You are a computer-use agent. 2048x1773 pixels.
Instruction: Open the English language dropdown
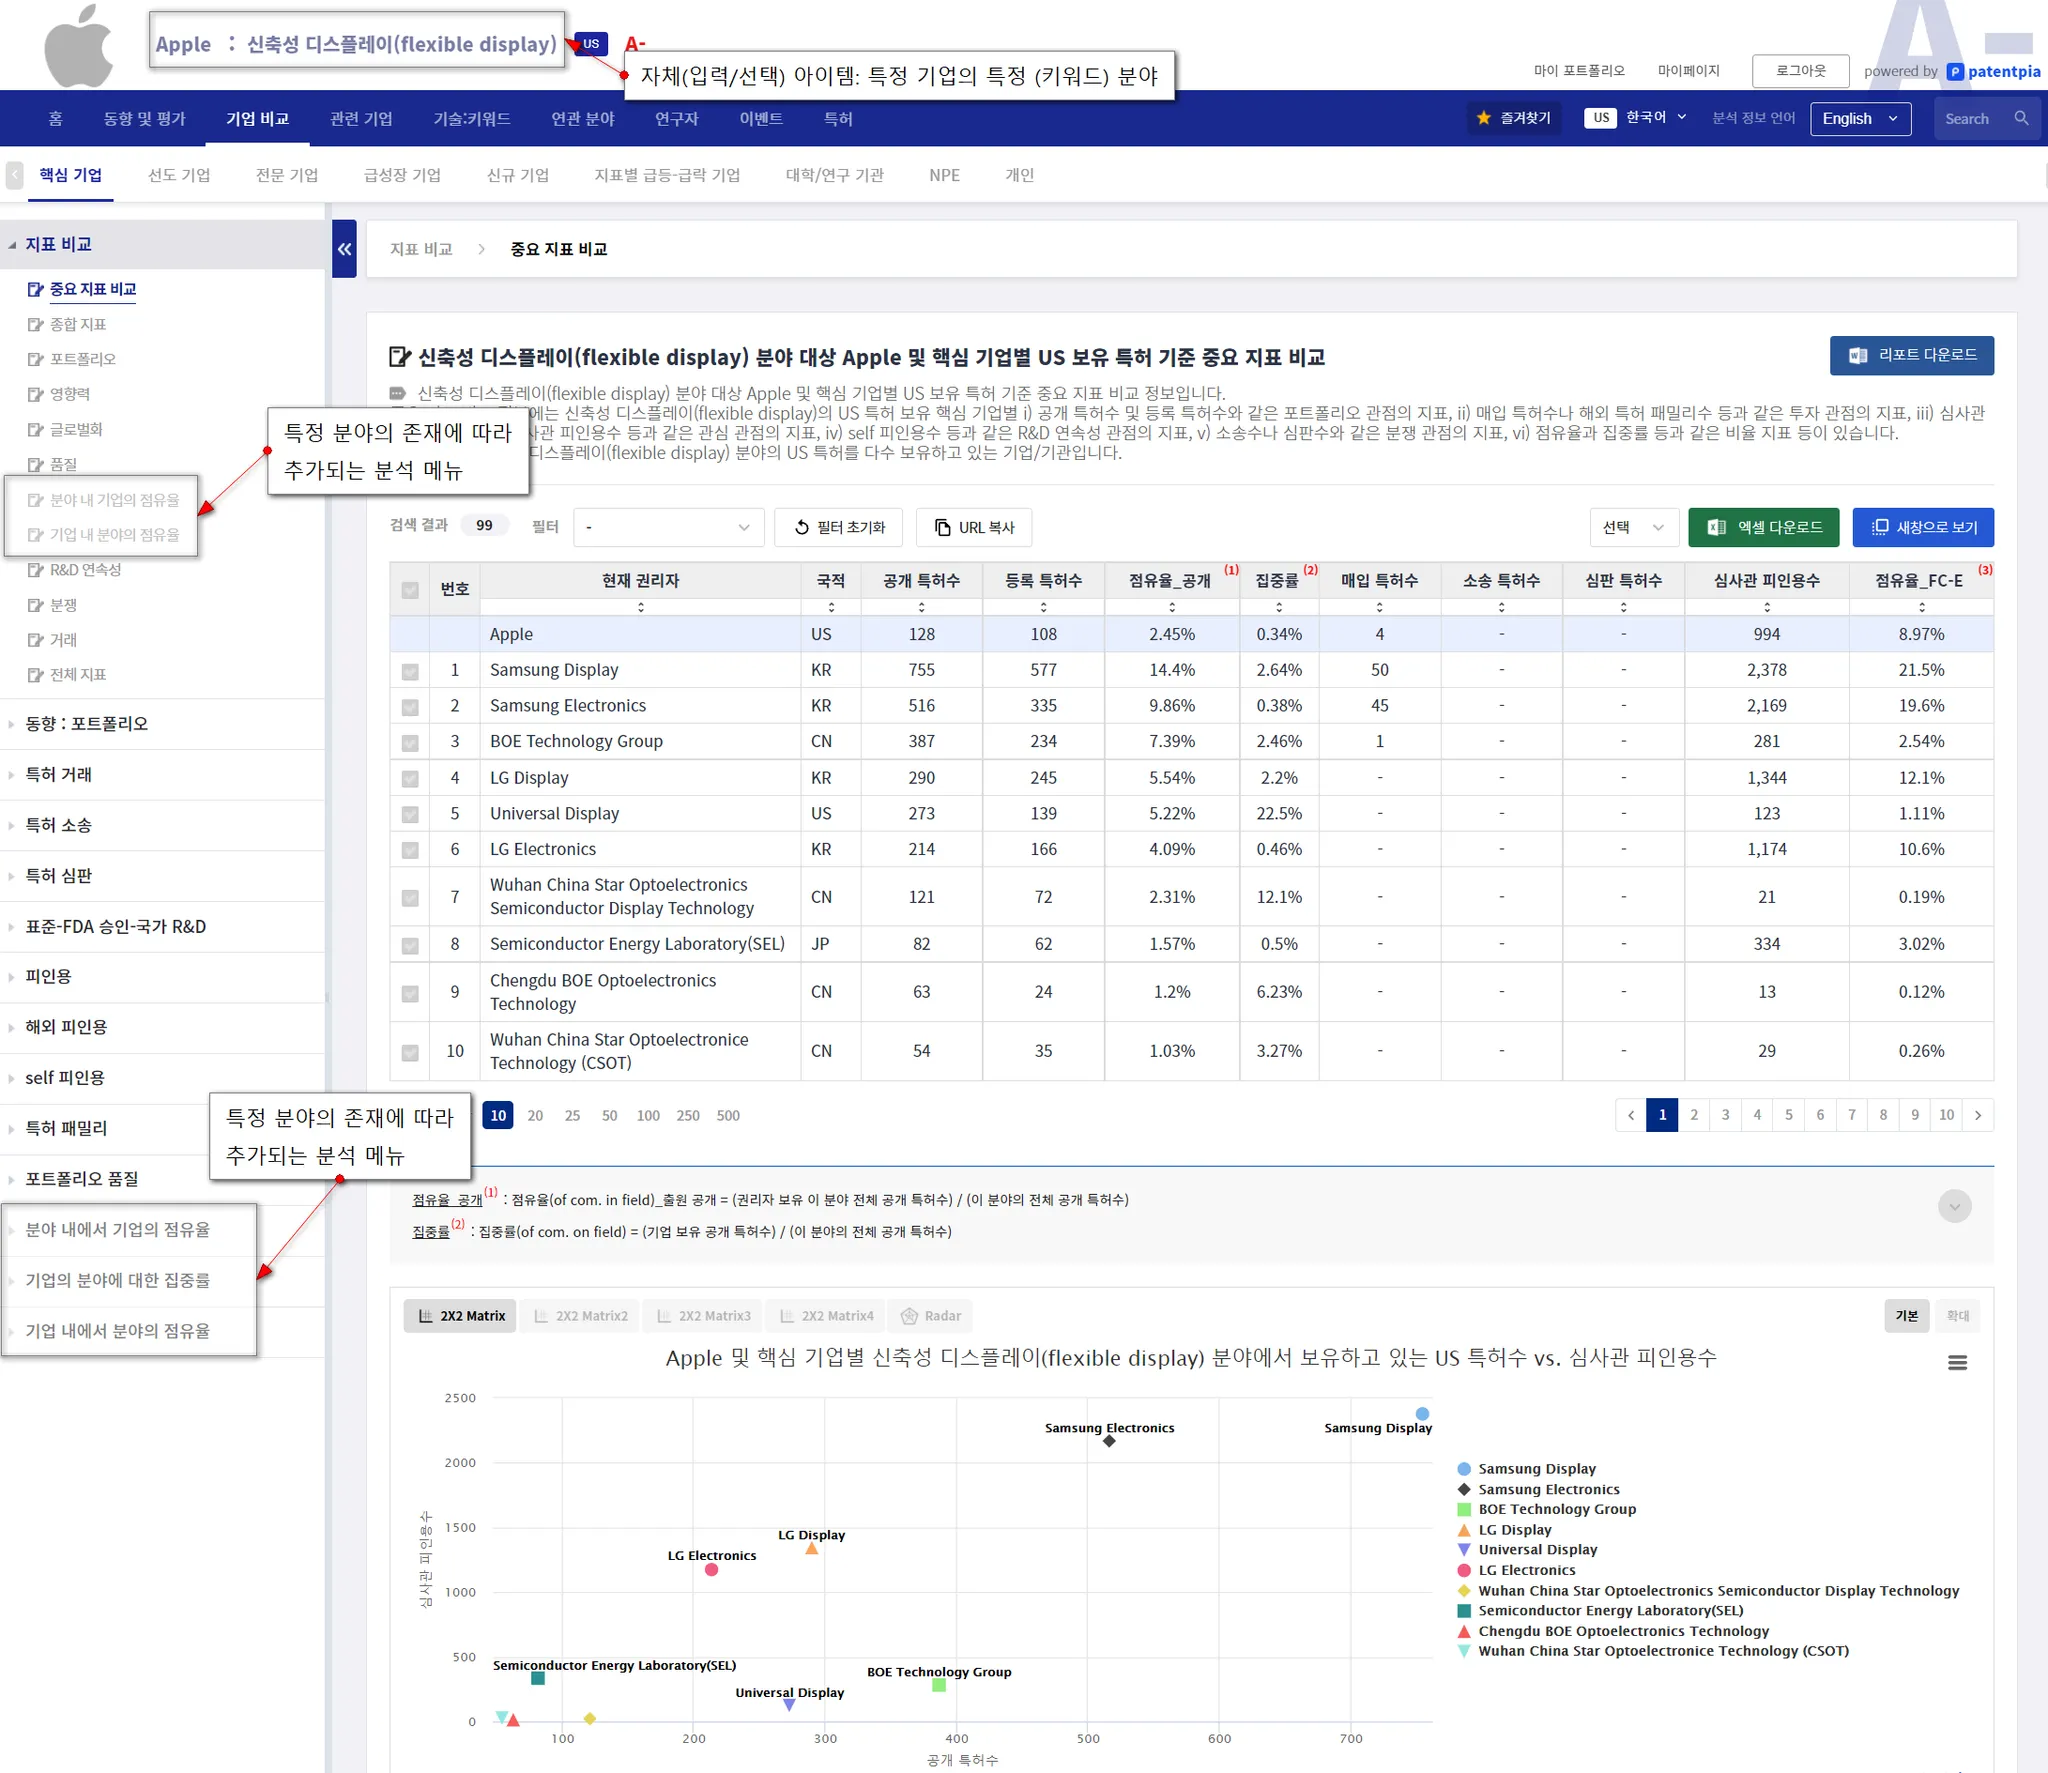1859,118
